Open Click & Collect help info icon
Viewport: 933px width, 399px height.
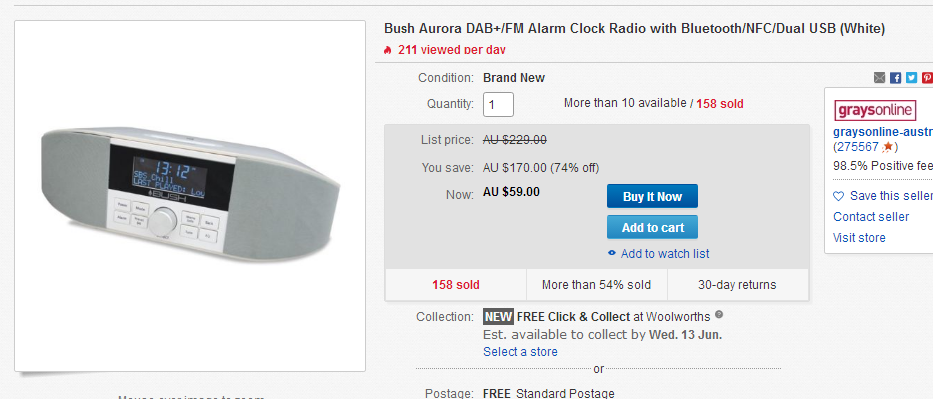[719, 315]
